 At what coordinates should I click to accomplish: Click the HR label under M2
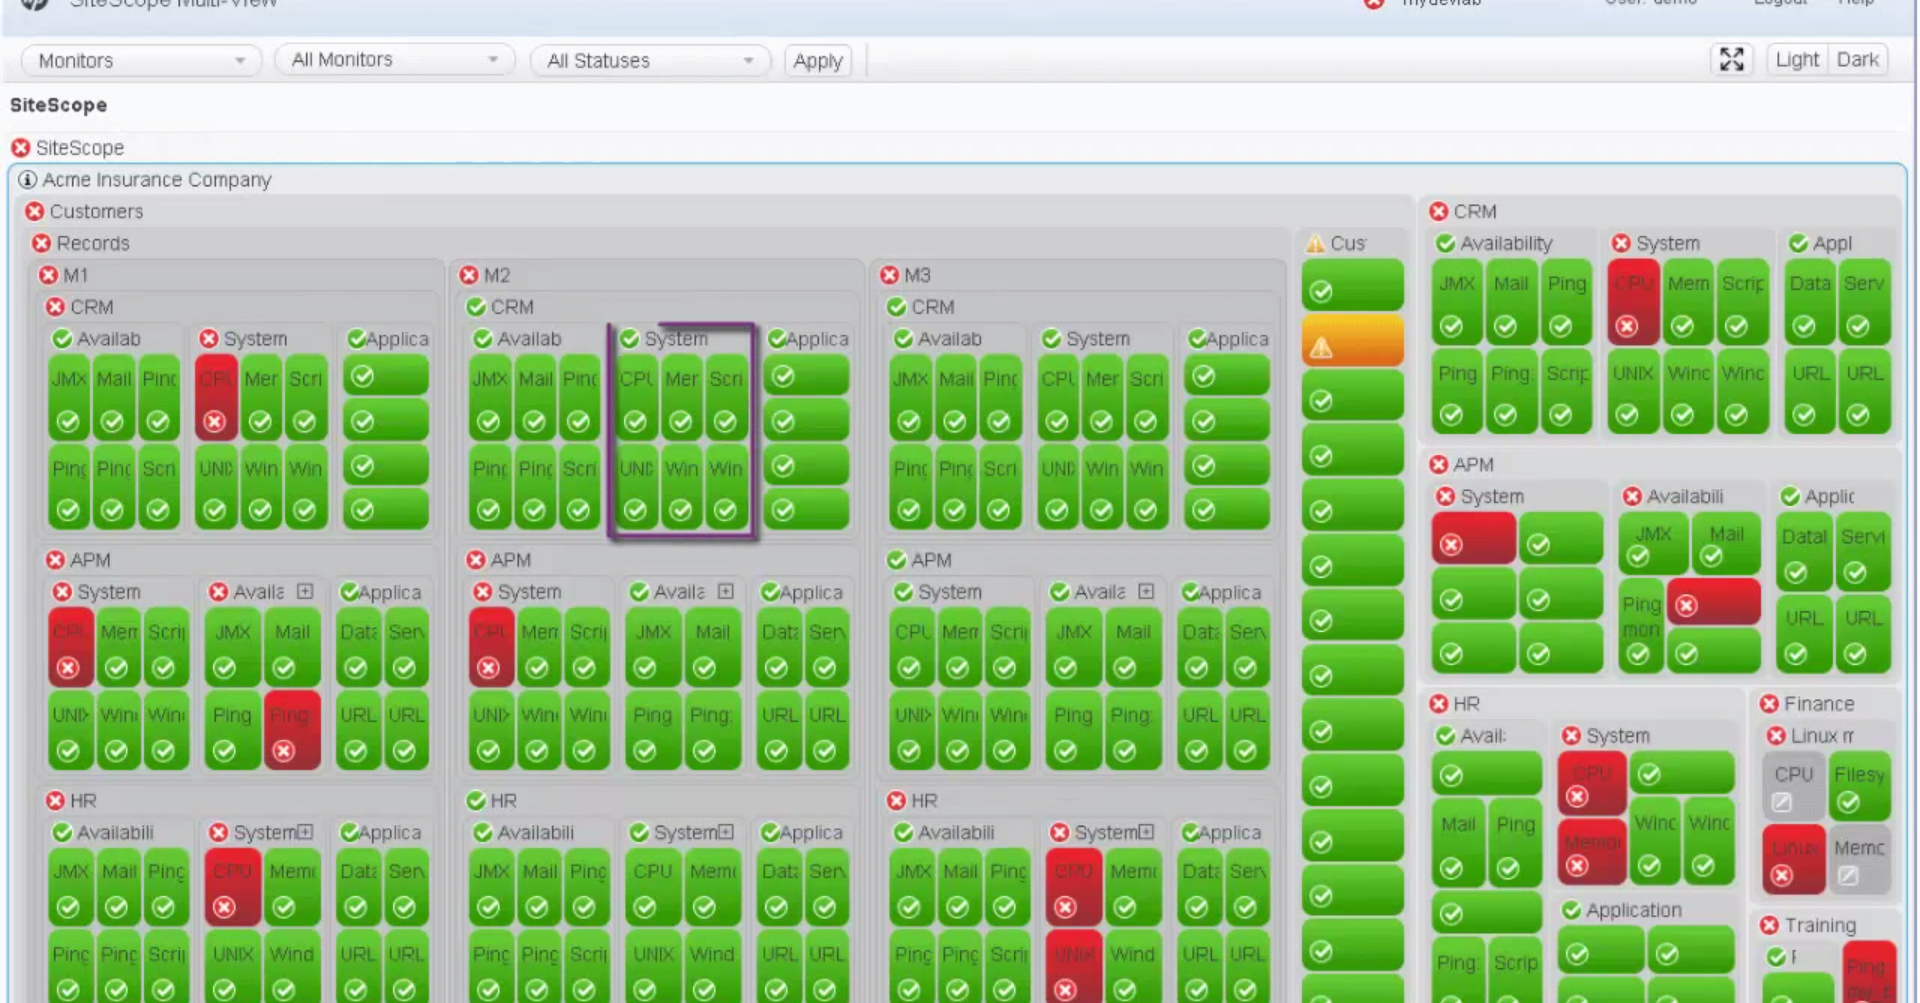pyautogui.click(x=504, y=801)
